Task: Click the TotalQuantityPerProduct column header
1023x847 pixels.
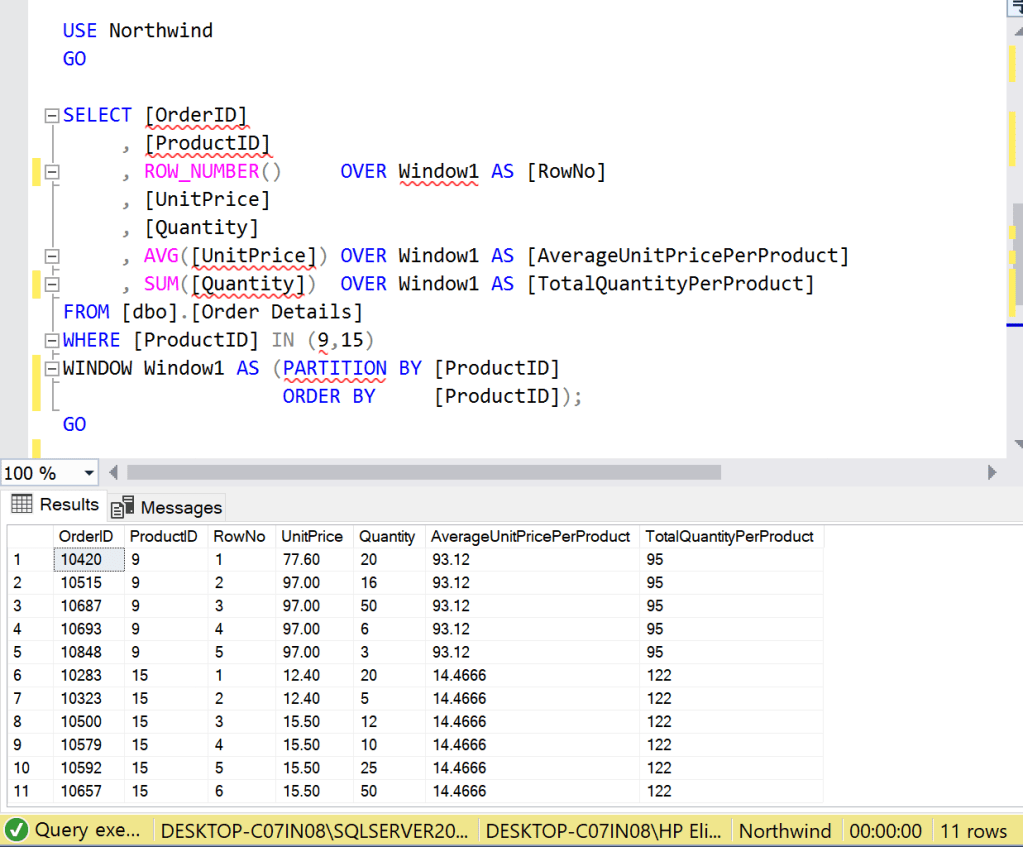Action: tap(729, 536)
